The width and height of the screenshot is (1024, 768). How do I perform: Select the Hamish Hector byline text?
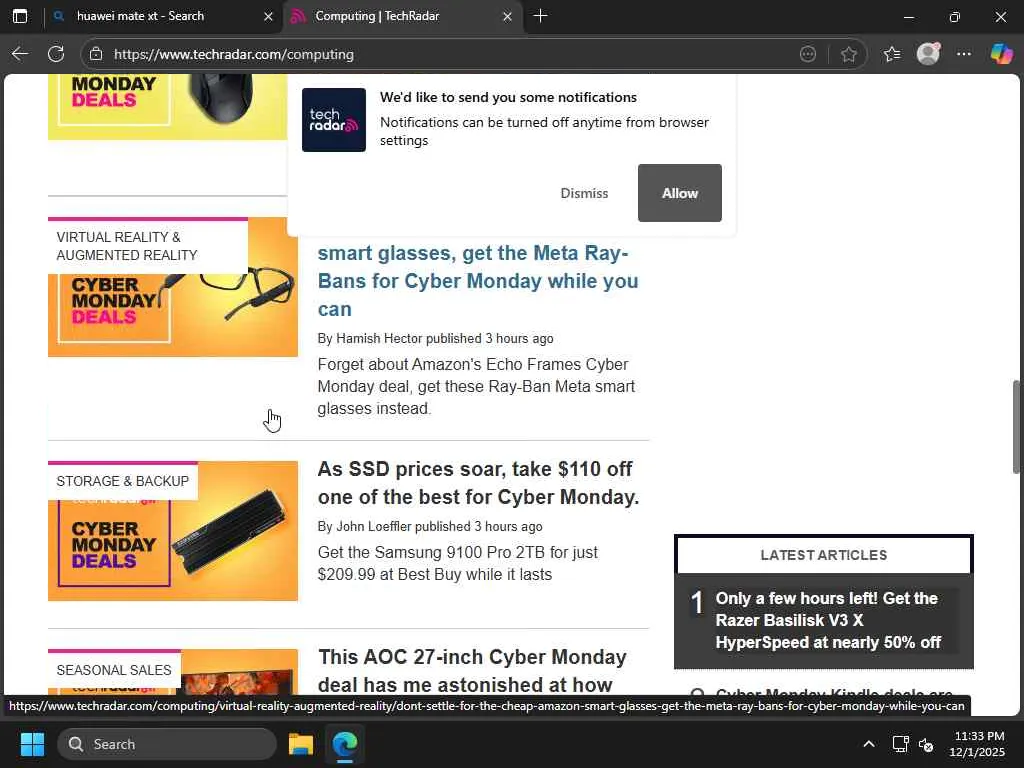click(x=435, y=338)
